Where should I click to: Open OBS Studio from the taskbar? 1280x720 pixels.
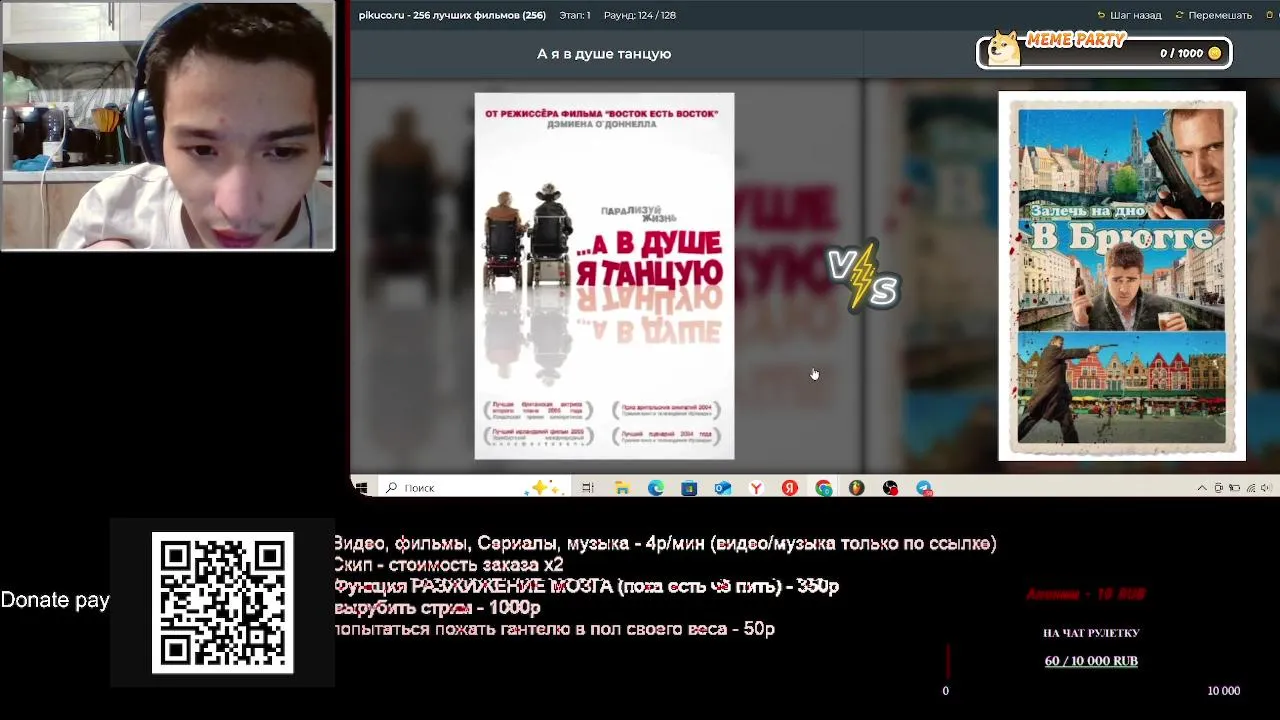890,488
